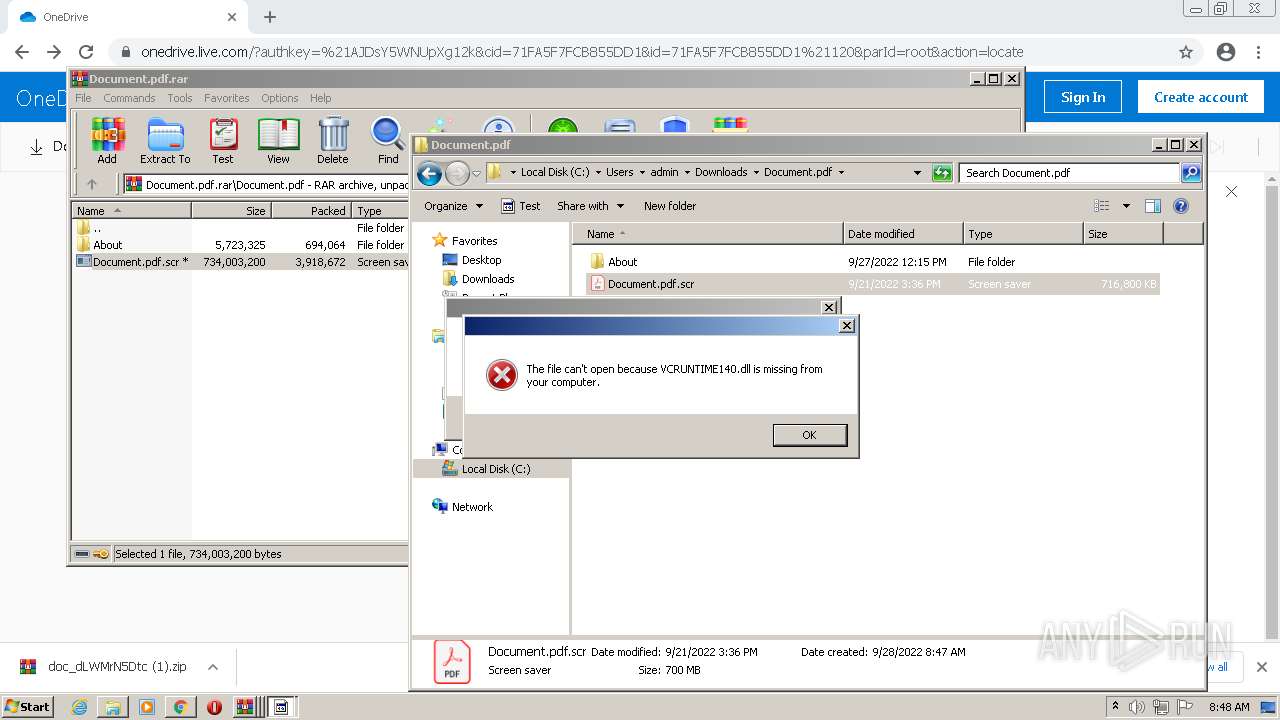Click the Windows Start button
Image resolution: width=1280 pixels, height=720 pixels.
pos(28,707)
